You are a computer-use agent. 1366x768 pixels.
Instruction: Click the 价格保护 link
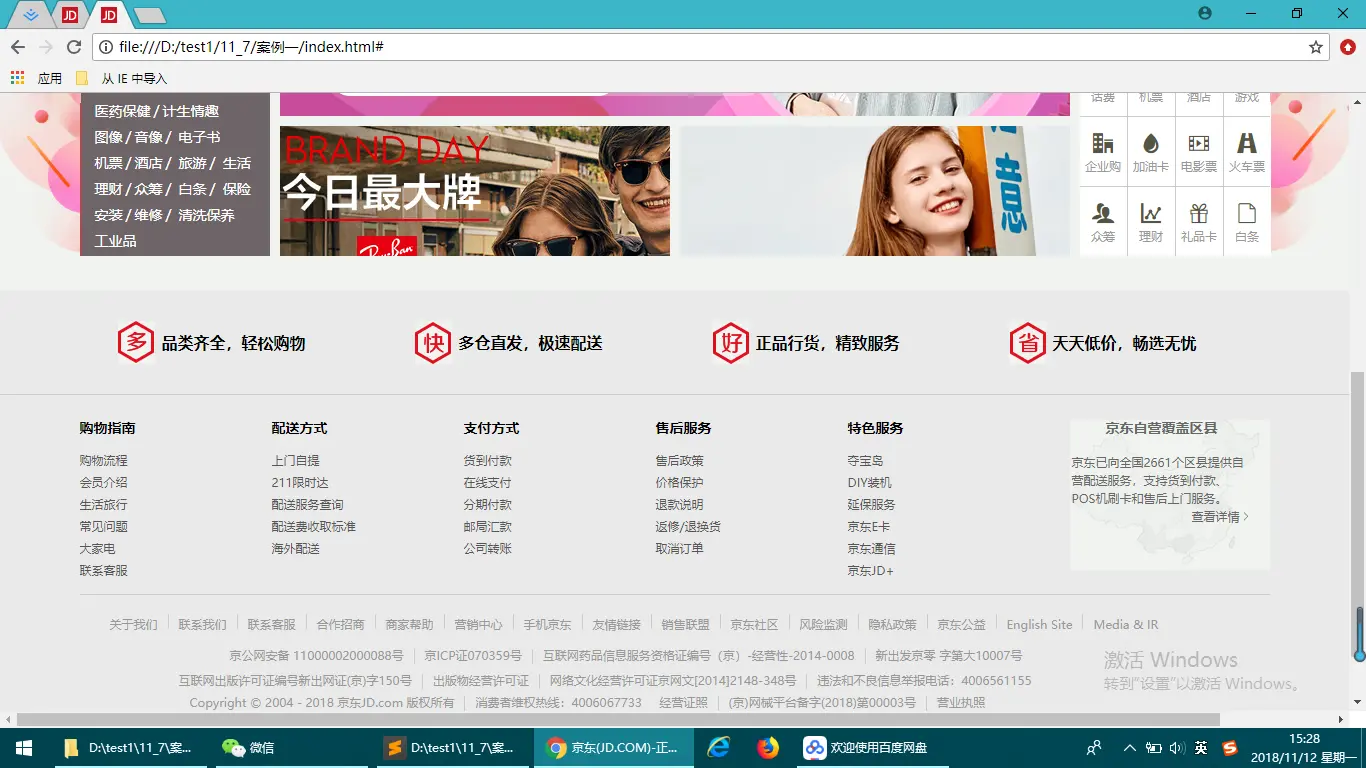tap(679, 483)
